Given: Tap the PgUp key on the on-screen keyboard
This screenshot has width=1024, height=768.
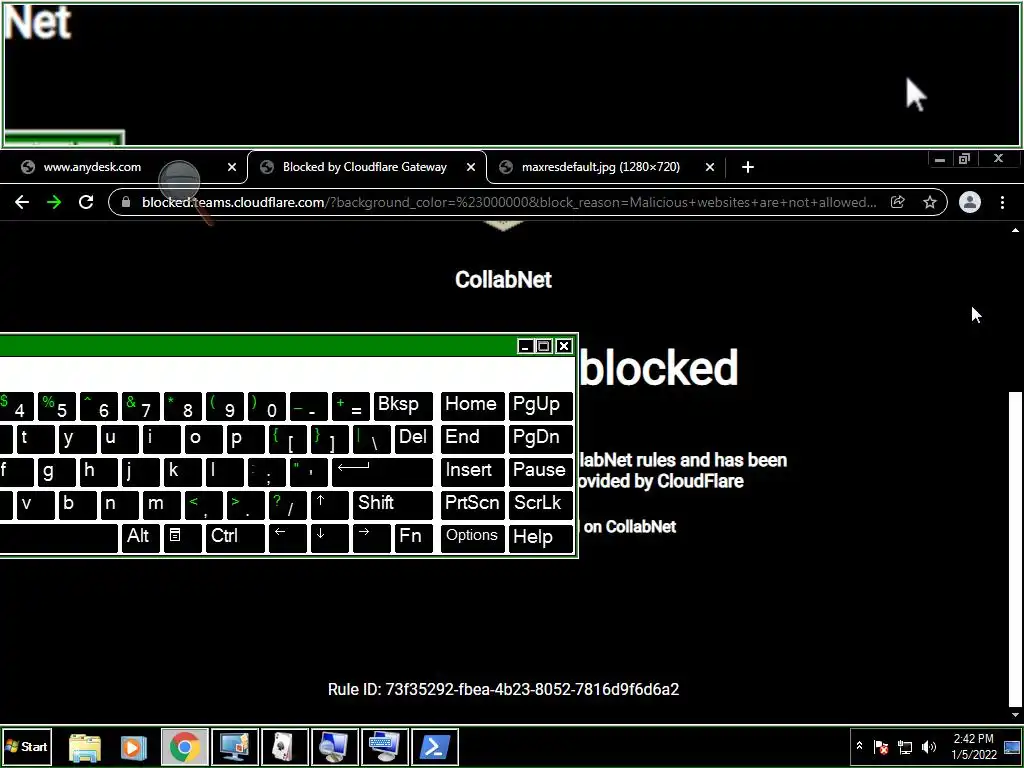Looking at the screenshot, I should point(540,406).
